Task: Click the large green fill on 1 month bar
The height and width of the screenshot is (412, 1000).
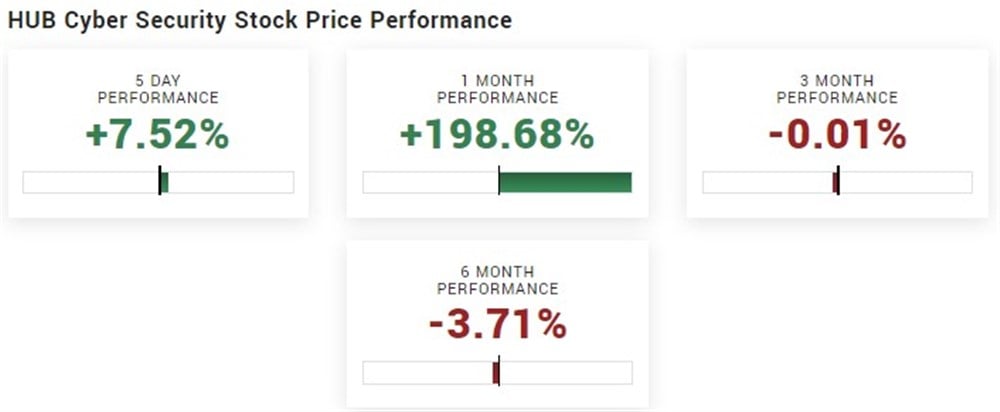Action: tap(565, 182)
